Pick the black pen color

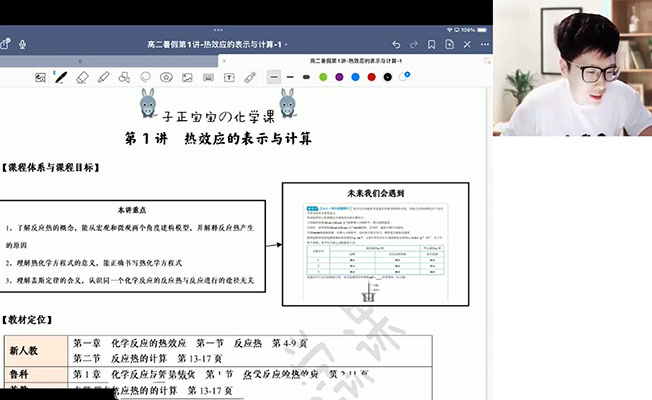pyautogui.click(x=388, y=77)
